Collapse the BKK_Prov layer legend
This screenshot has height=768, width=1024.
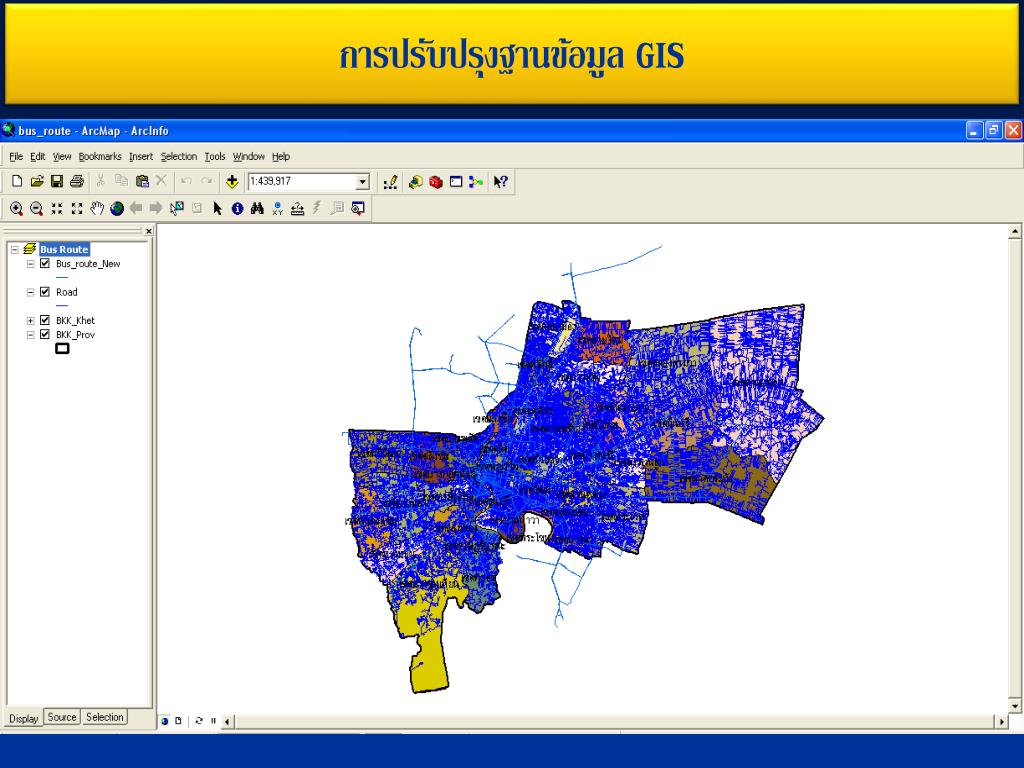click(x=30, y=335)
